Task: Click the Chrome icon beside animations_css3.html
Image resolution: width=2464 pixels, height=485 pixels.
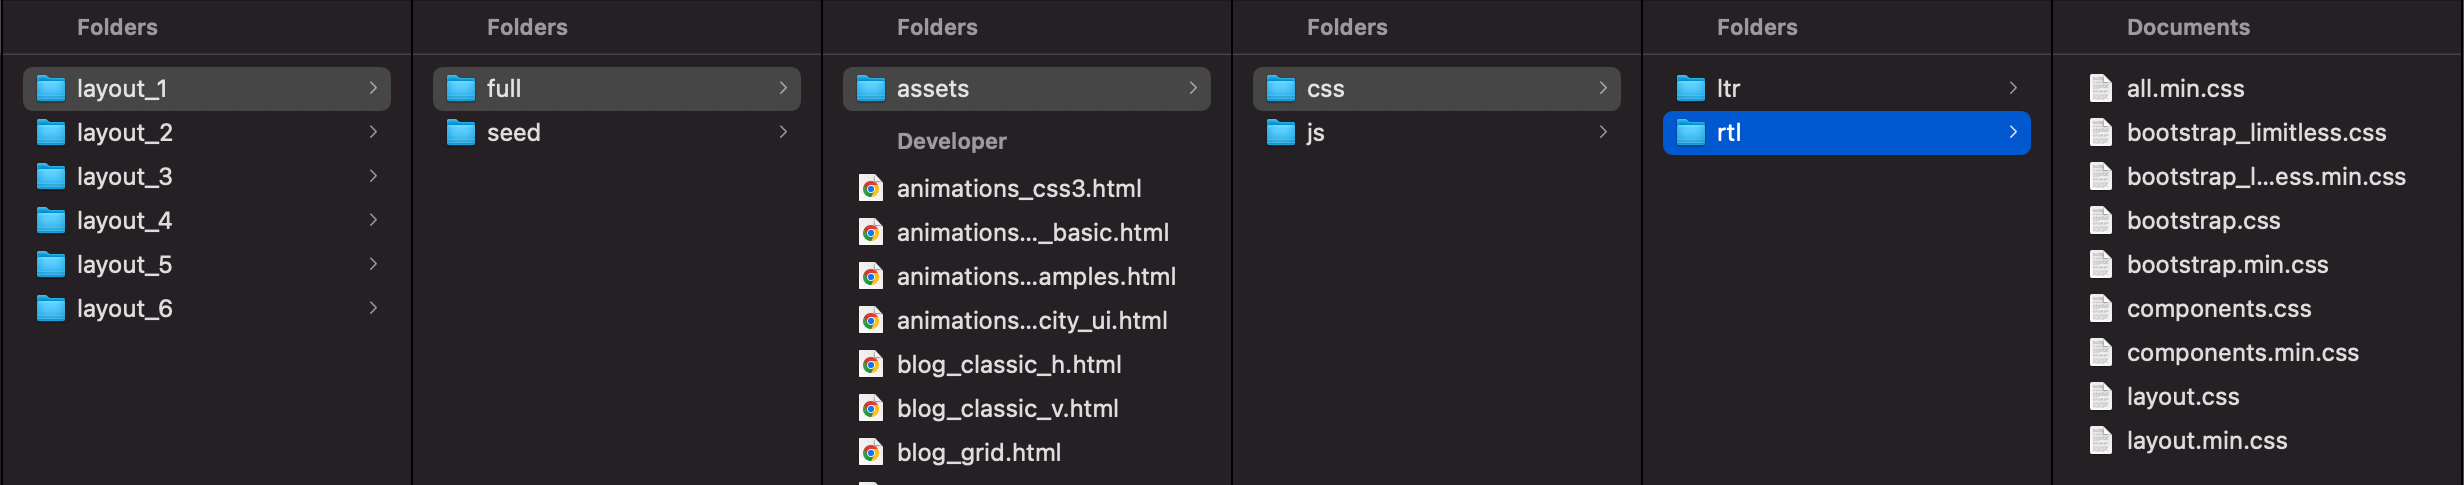Action: tap(871, 189)
